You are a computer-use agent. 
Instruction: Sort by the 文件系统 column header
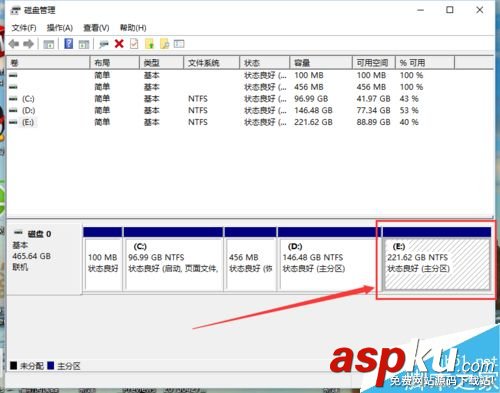pos(212,63)
